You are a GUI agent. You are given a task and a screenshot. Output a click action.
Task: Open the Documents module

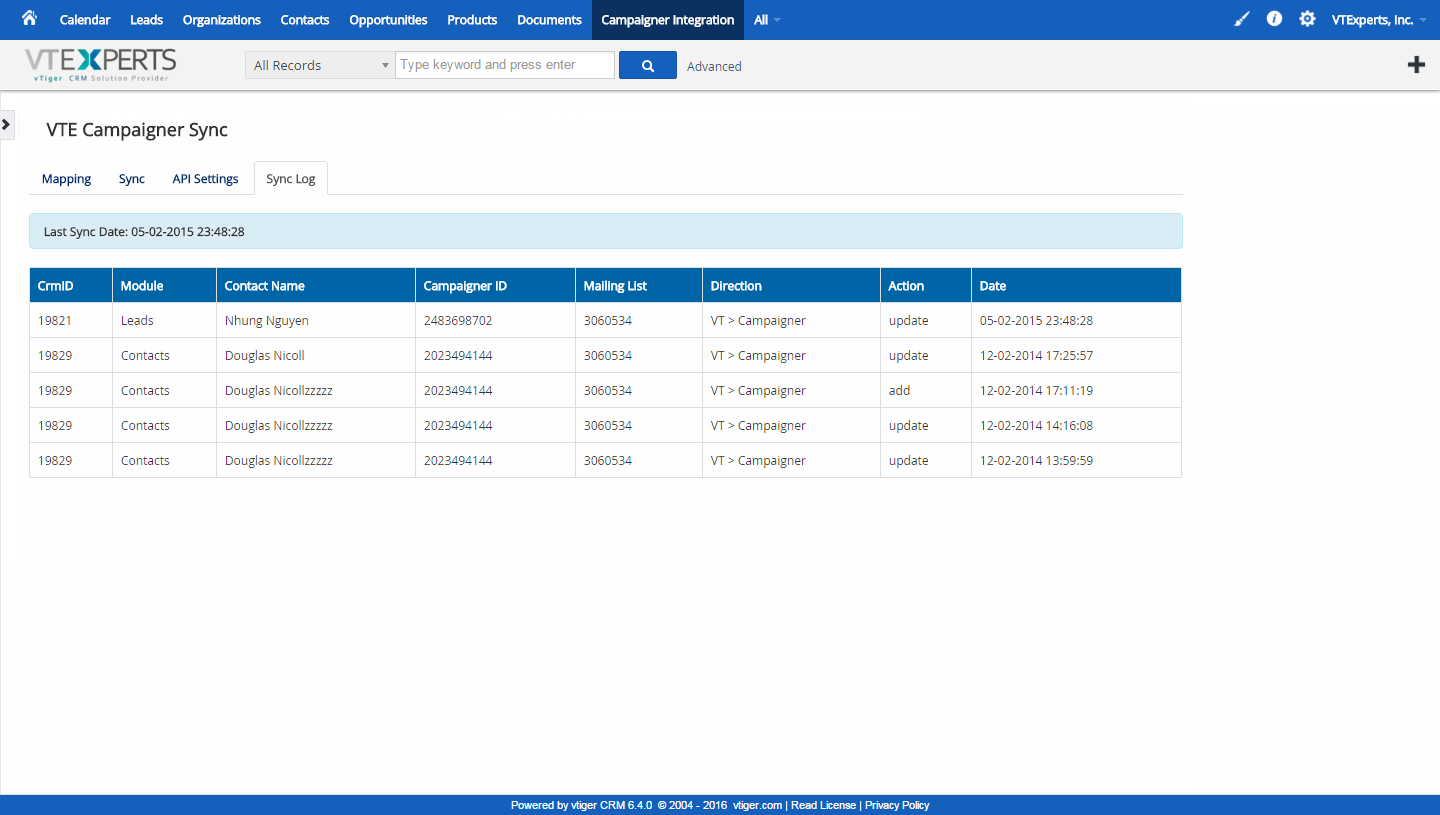coord(549,20)
